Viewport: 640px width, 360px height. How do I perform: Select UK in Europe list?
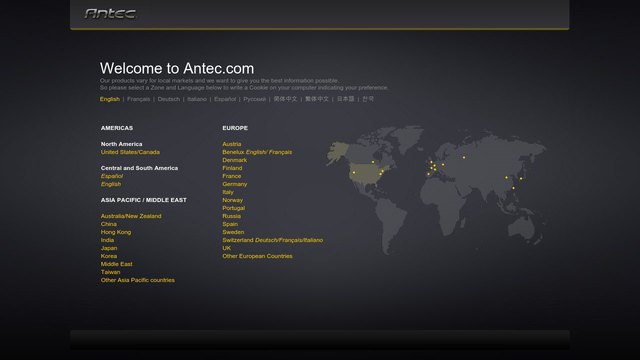click(227, 248)
